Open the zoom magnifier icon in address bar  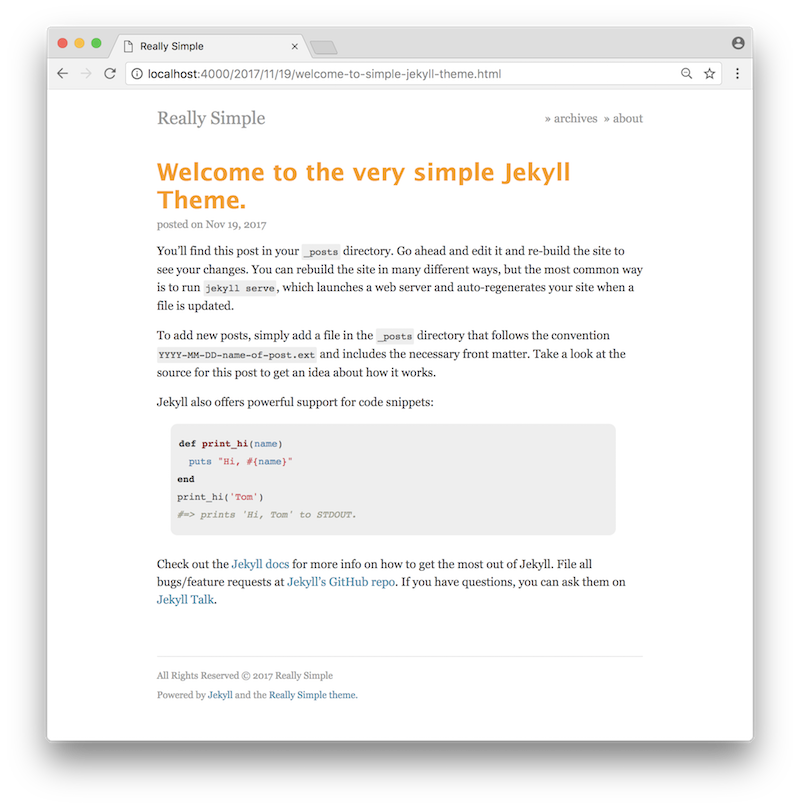click(686, 74)
